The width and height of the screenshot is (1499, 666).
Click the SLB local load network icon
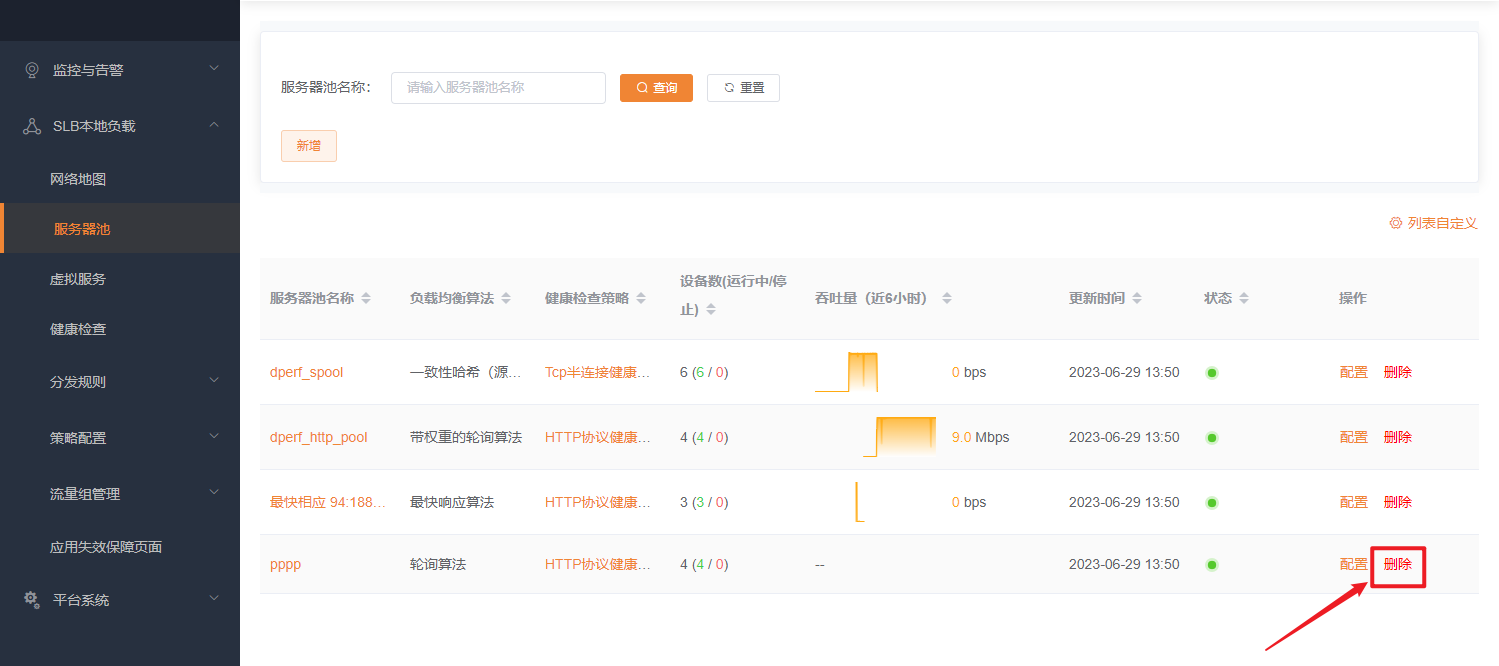[x=32, y=126]
